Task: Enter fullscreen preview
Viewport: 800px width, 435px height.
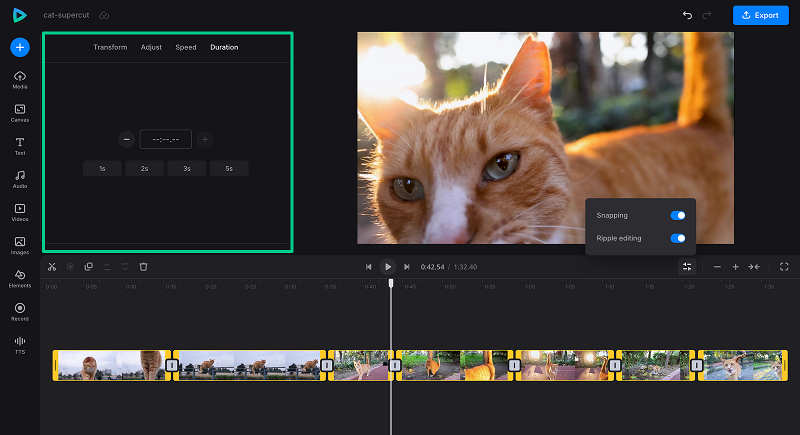Action: [x=784, y=267]
